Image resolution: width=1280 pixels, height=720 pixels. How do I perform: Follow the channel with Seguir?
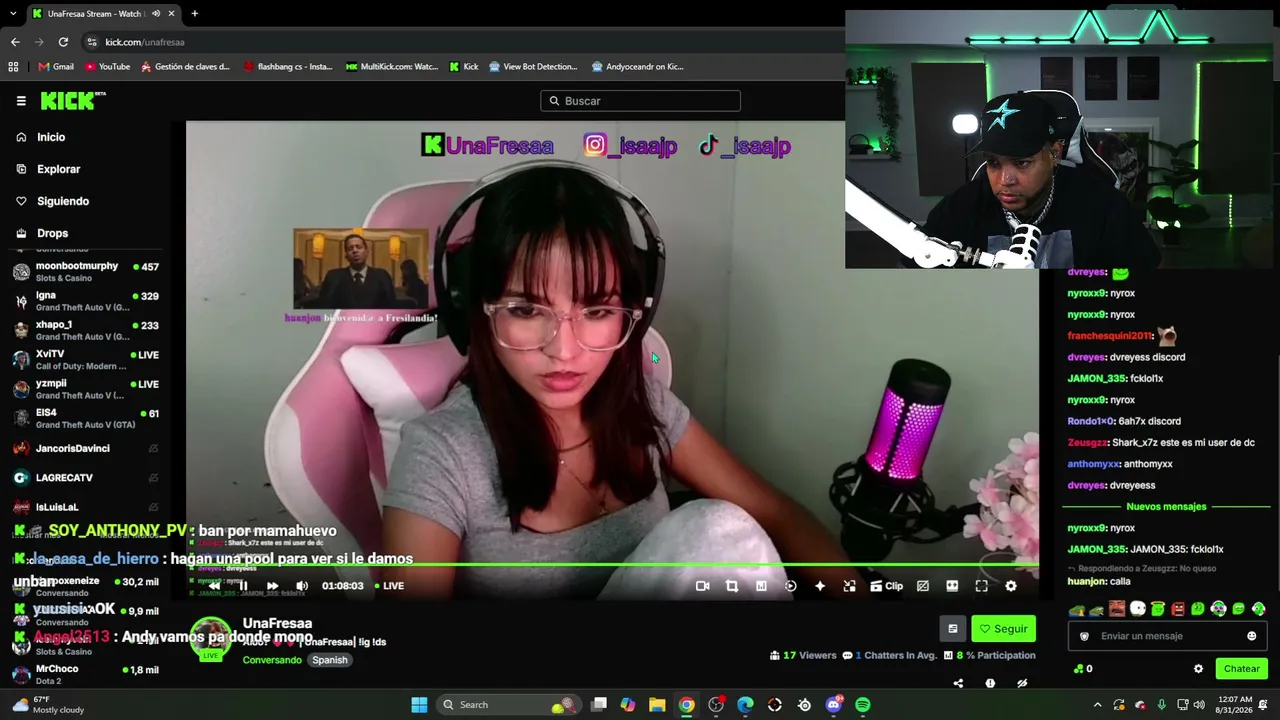[x=1003, y=629]
